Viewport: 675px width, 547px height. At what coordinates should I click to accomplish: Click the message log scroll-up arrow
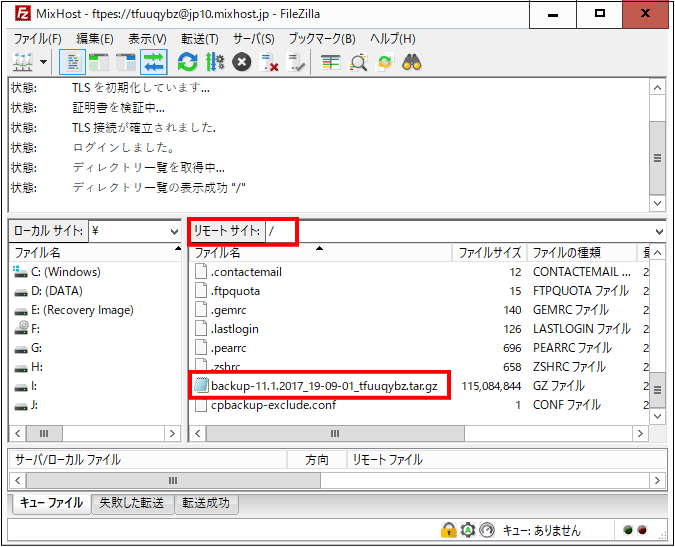[657, 88]
